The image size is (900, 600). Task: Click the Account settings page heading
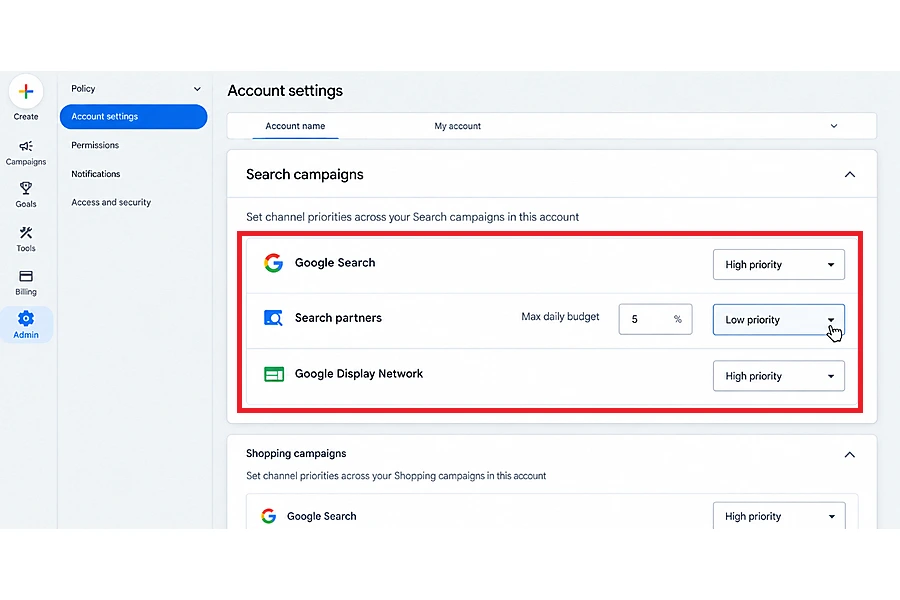pyautogui.click(x=285, y=91)
